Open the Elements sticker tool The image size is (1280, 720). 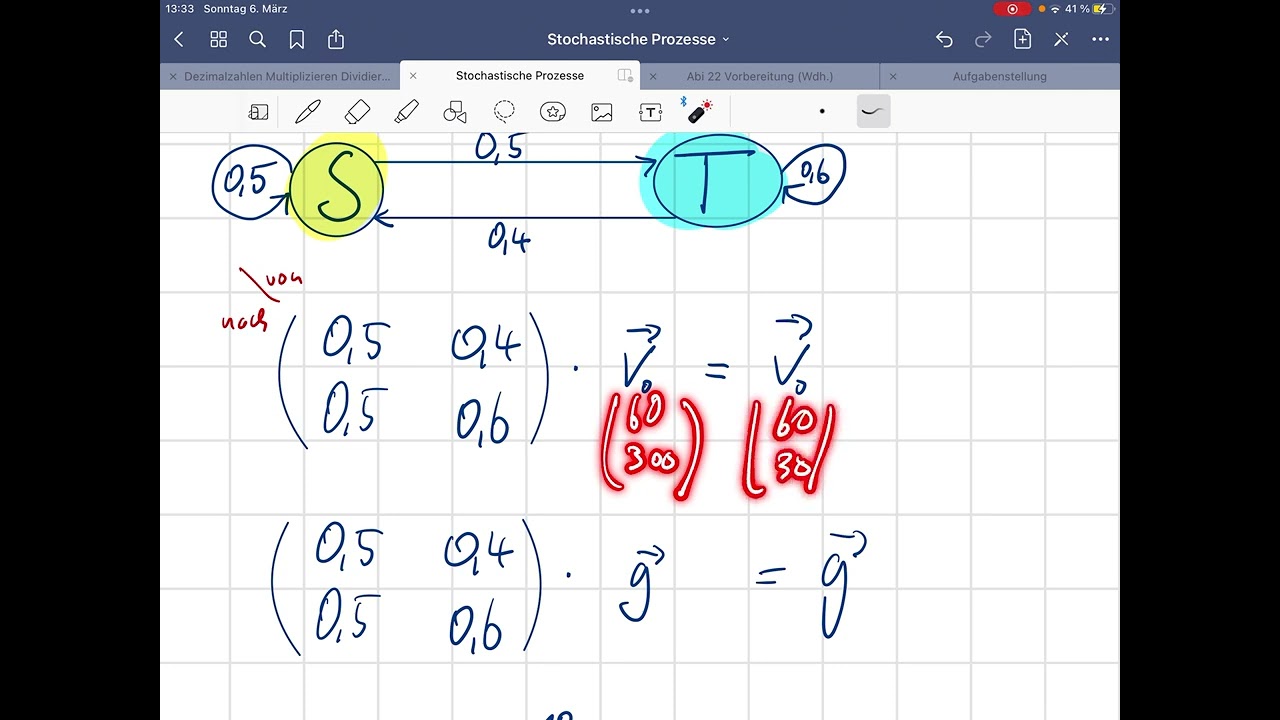tap(553, 112)
